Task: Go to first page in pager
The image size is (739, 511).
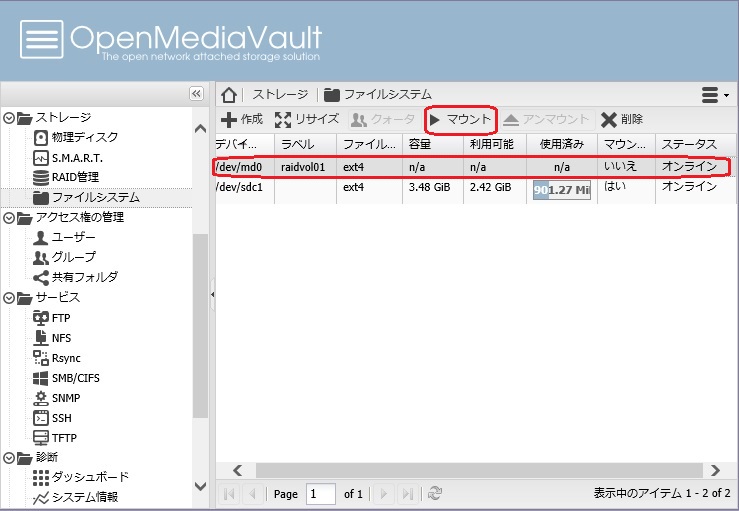Action: click(230, 494)
